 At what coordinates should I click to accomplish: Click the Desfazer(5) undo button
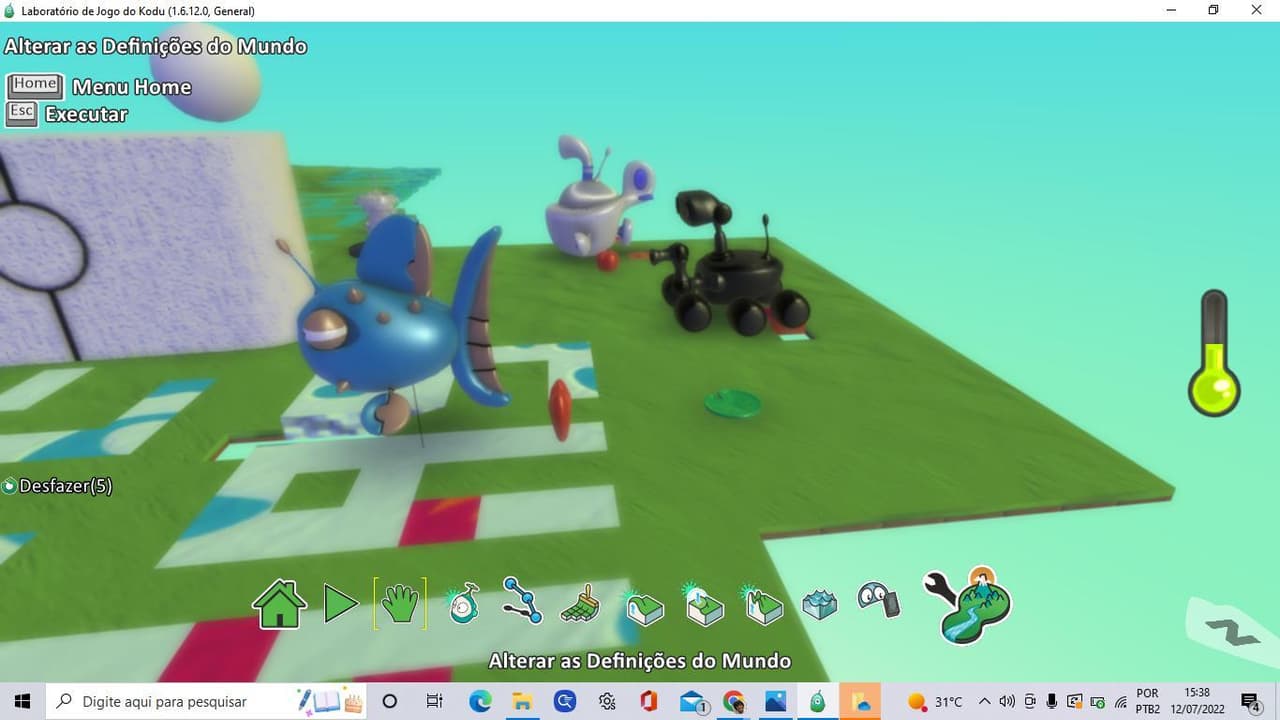click(57, 486)
